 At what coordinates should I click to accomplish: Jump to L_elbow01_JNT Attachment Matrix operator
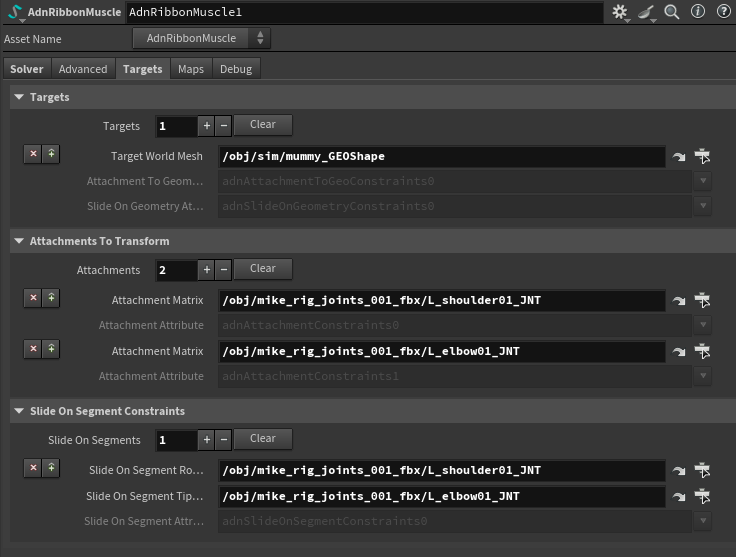679,352
